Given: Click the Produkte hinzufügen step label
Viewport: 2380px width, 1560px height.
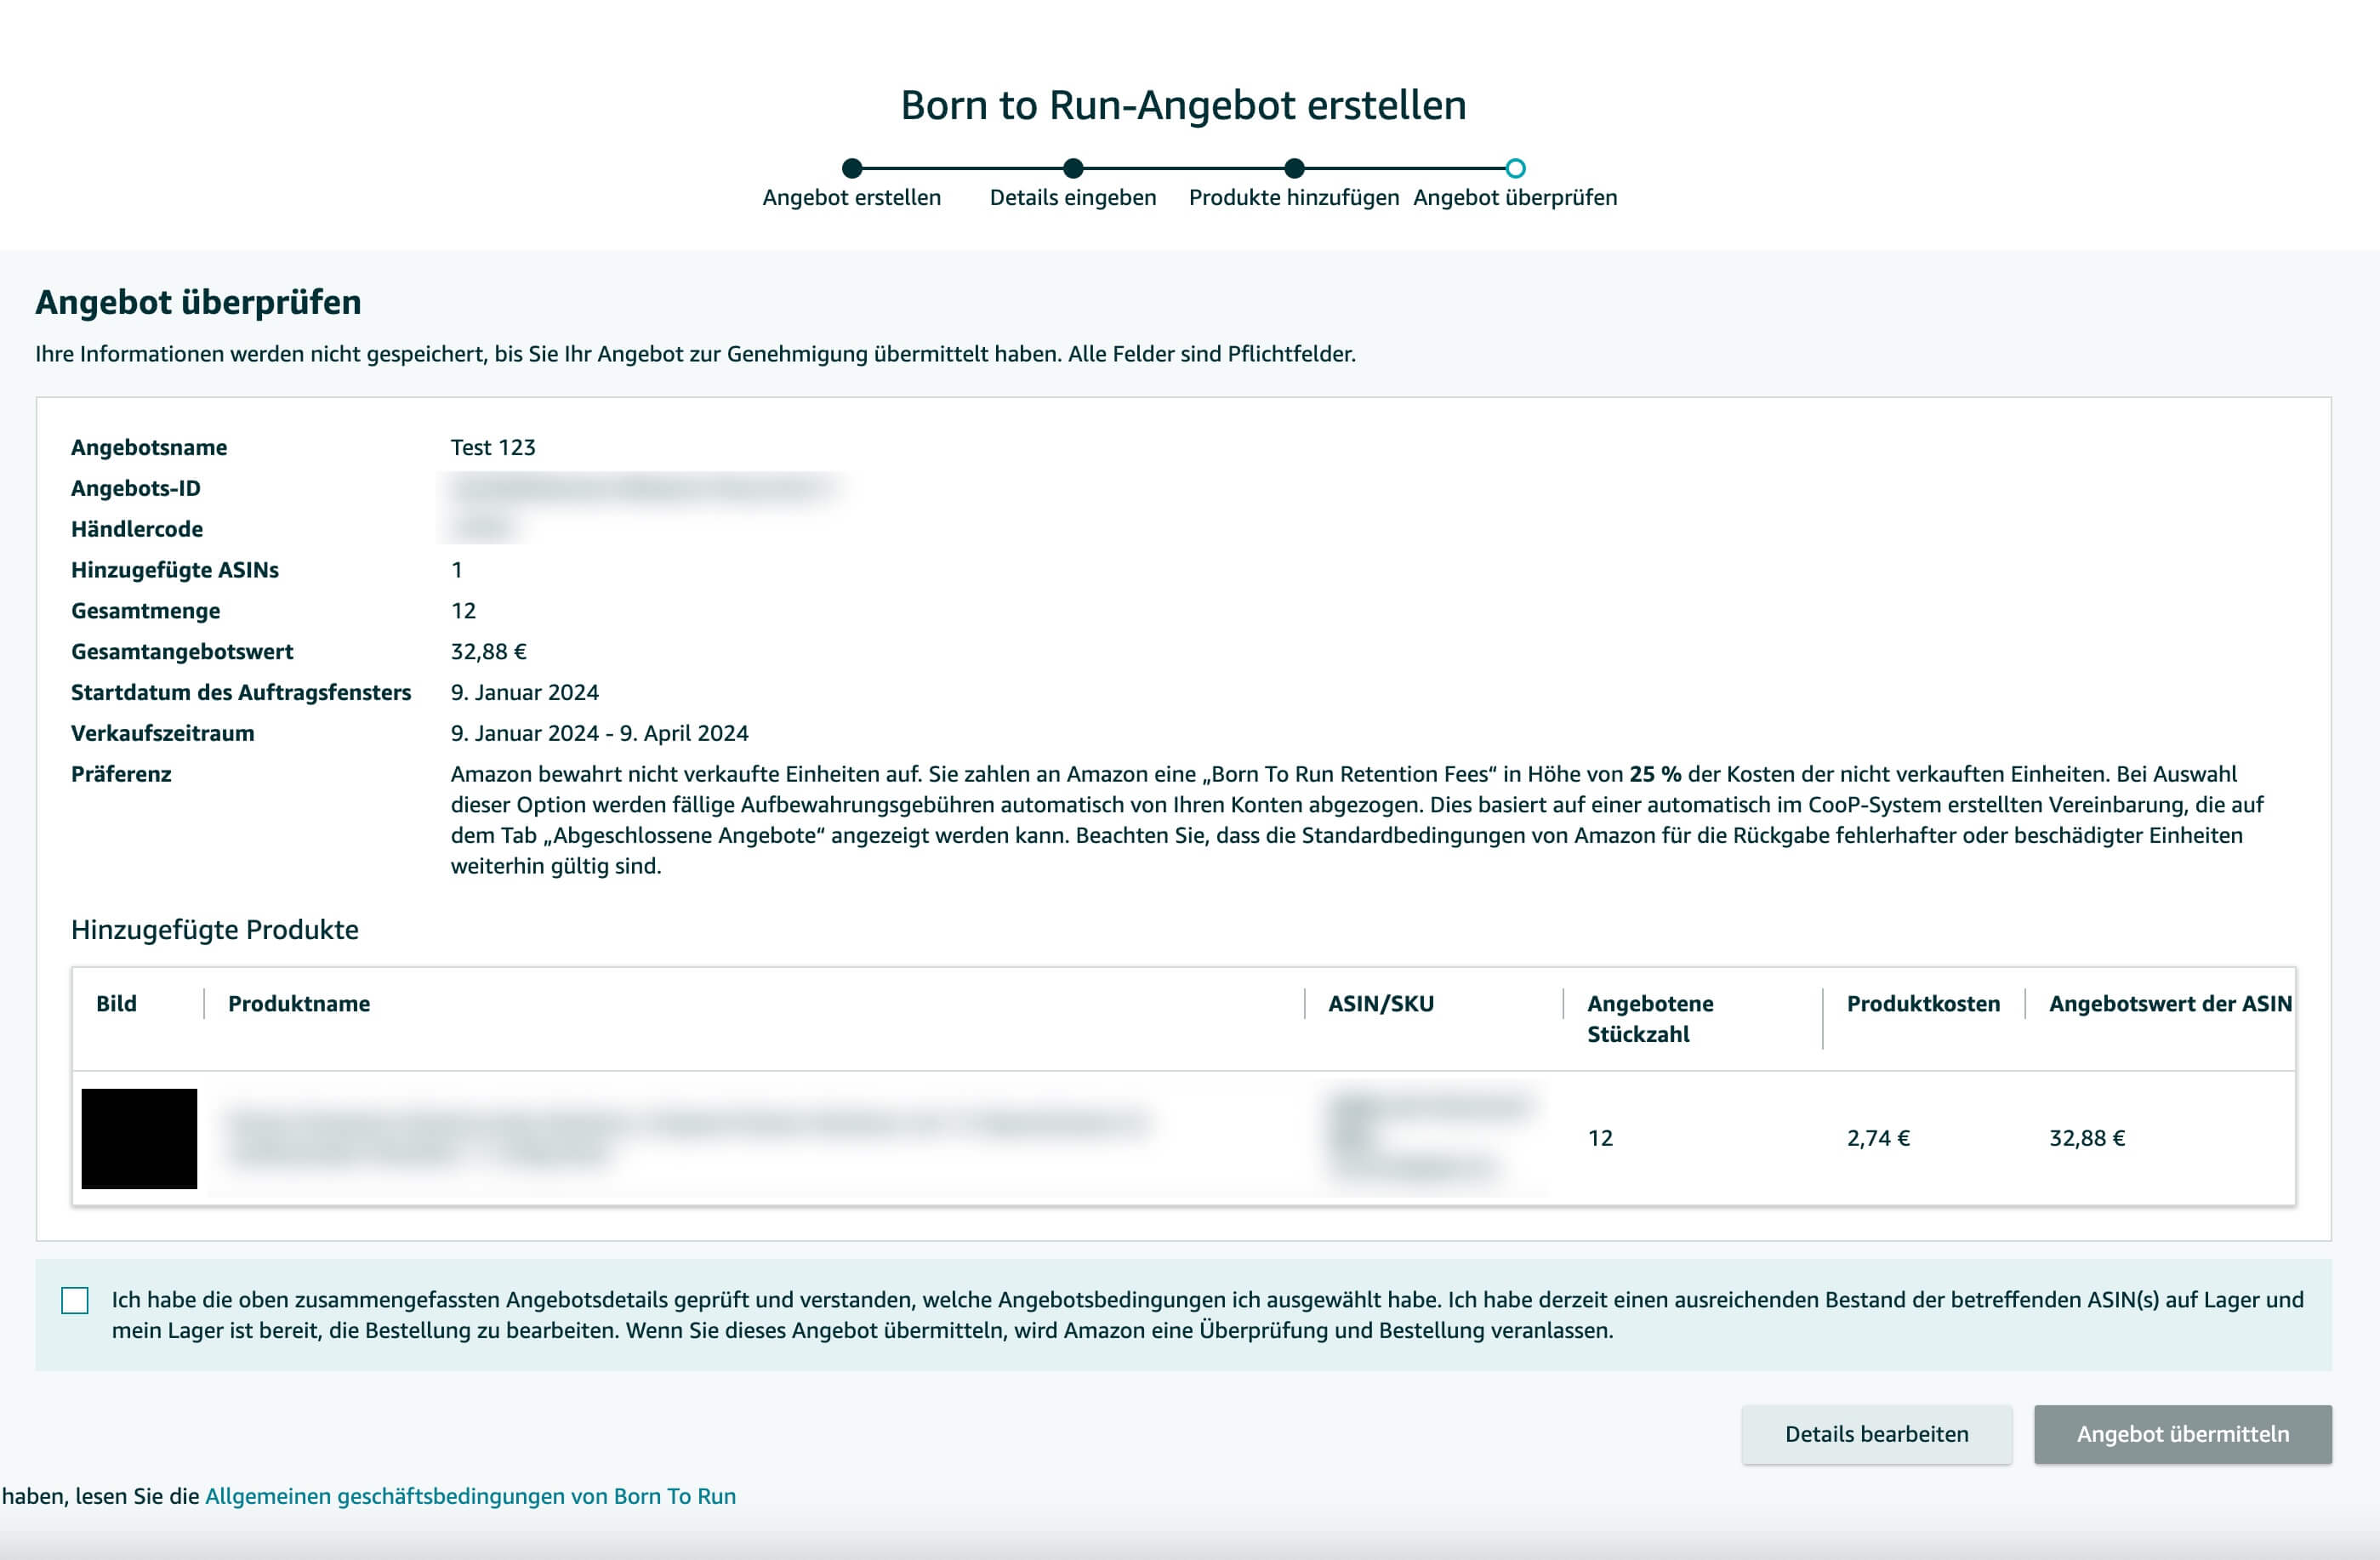Looking at the screenshot, I should point(1294,197).
